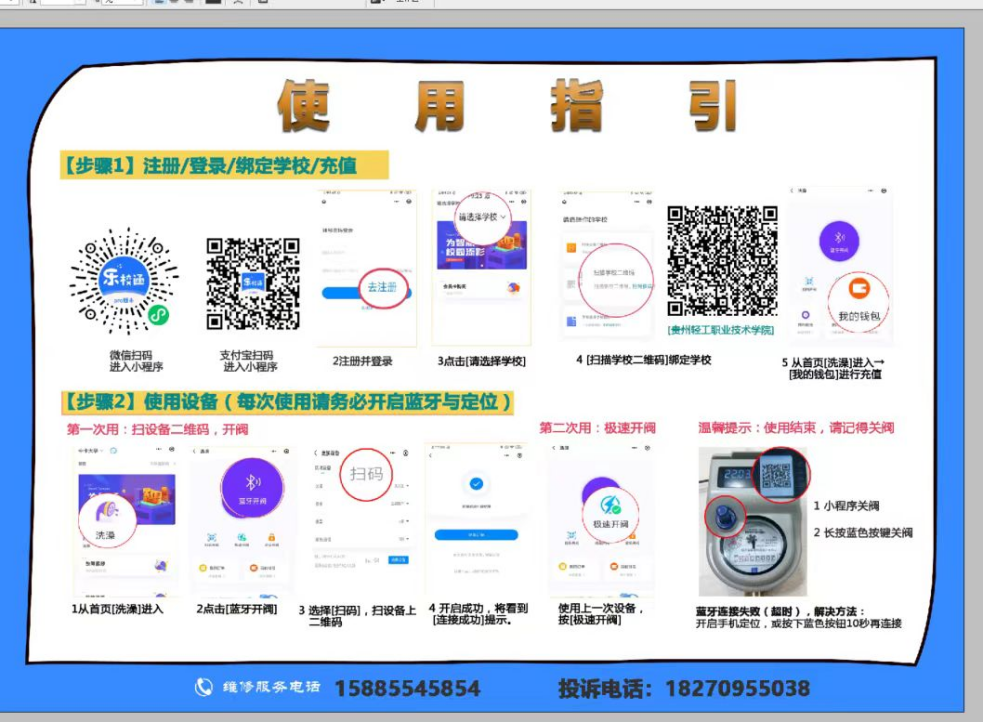Viewport: 983px width, 722px height.
Task: Click the red text 温馨提示：使用结束，请记得关阀
Action: 796,428
